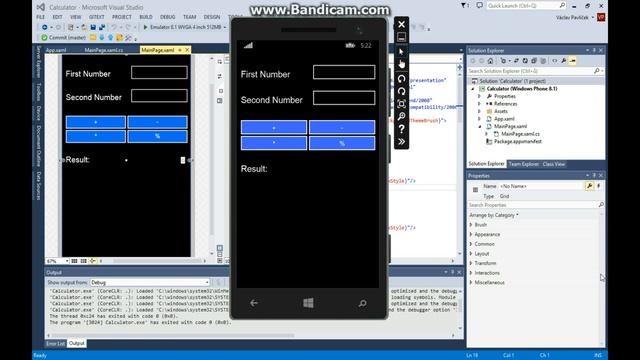Click the feedback speech bubble icon
The height and width of the screenshot is (360, 640).
480,6
